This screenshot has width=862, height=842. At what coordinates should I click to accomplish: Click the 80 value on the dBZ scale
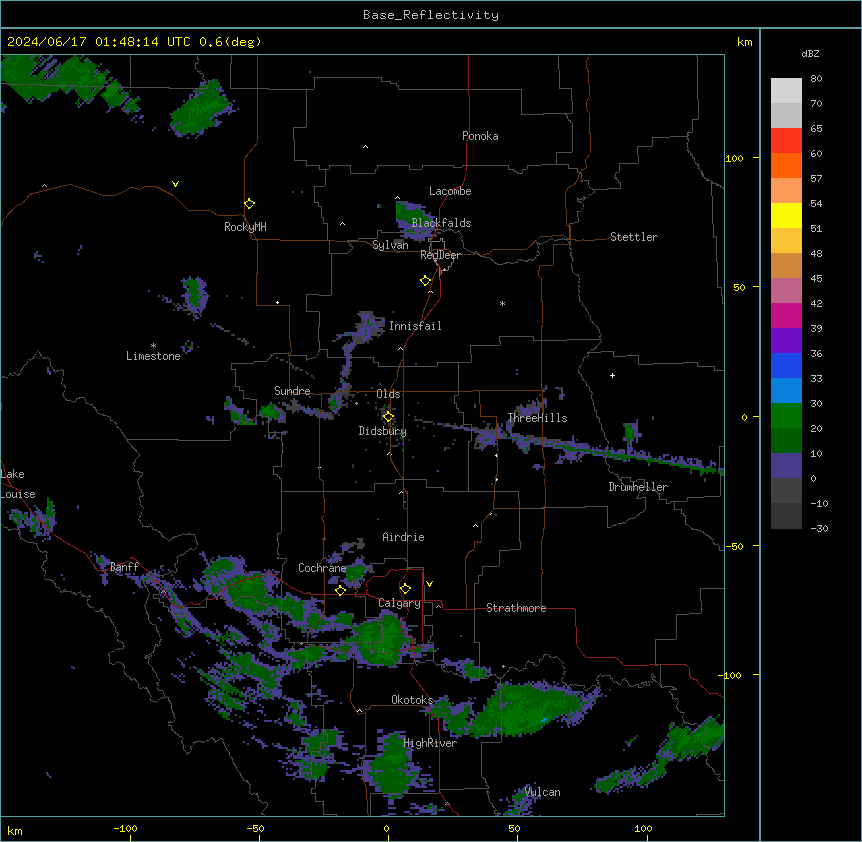point(816,79)
